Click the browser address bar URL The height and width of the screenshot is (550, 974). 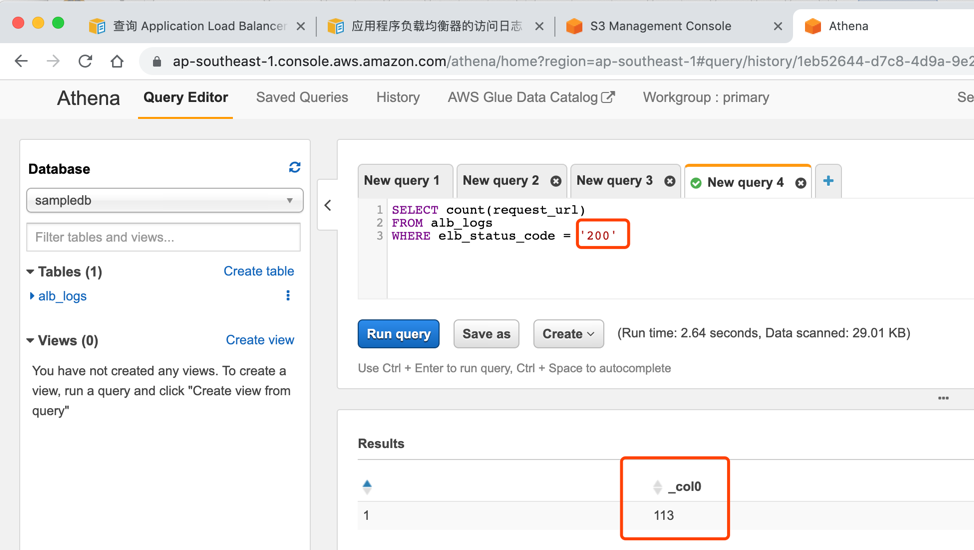pyautogui.click(x=559, y=62)
